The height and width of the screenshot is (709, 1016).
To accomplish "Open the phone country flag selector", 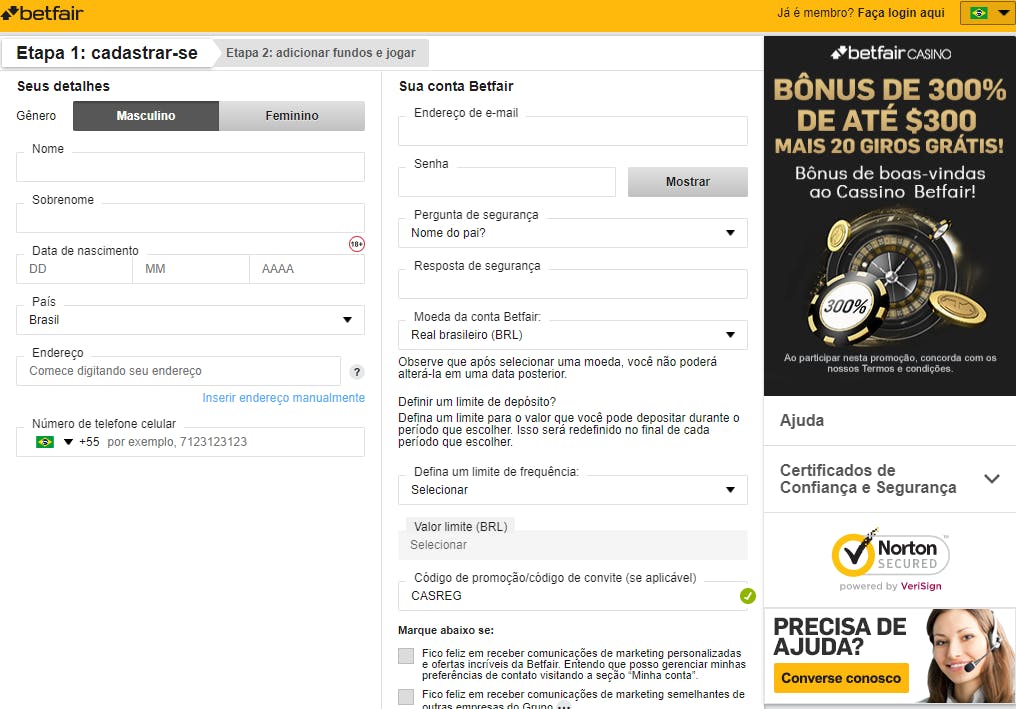I will [54, 442].
